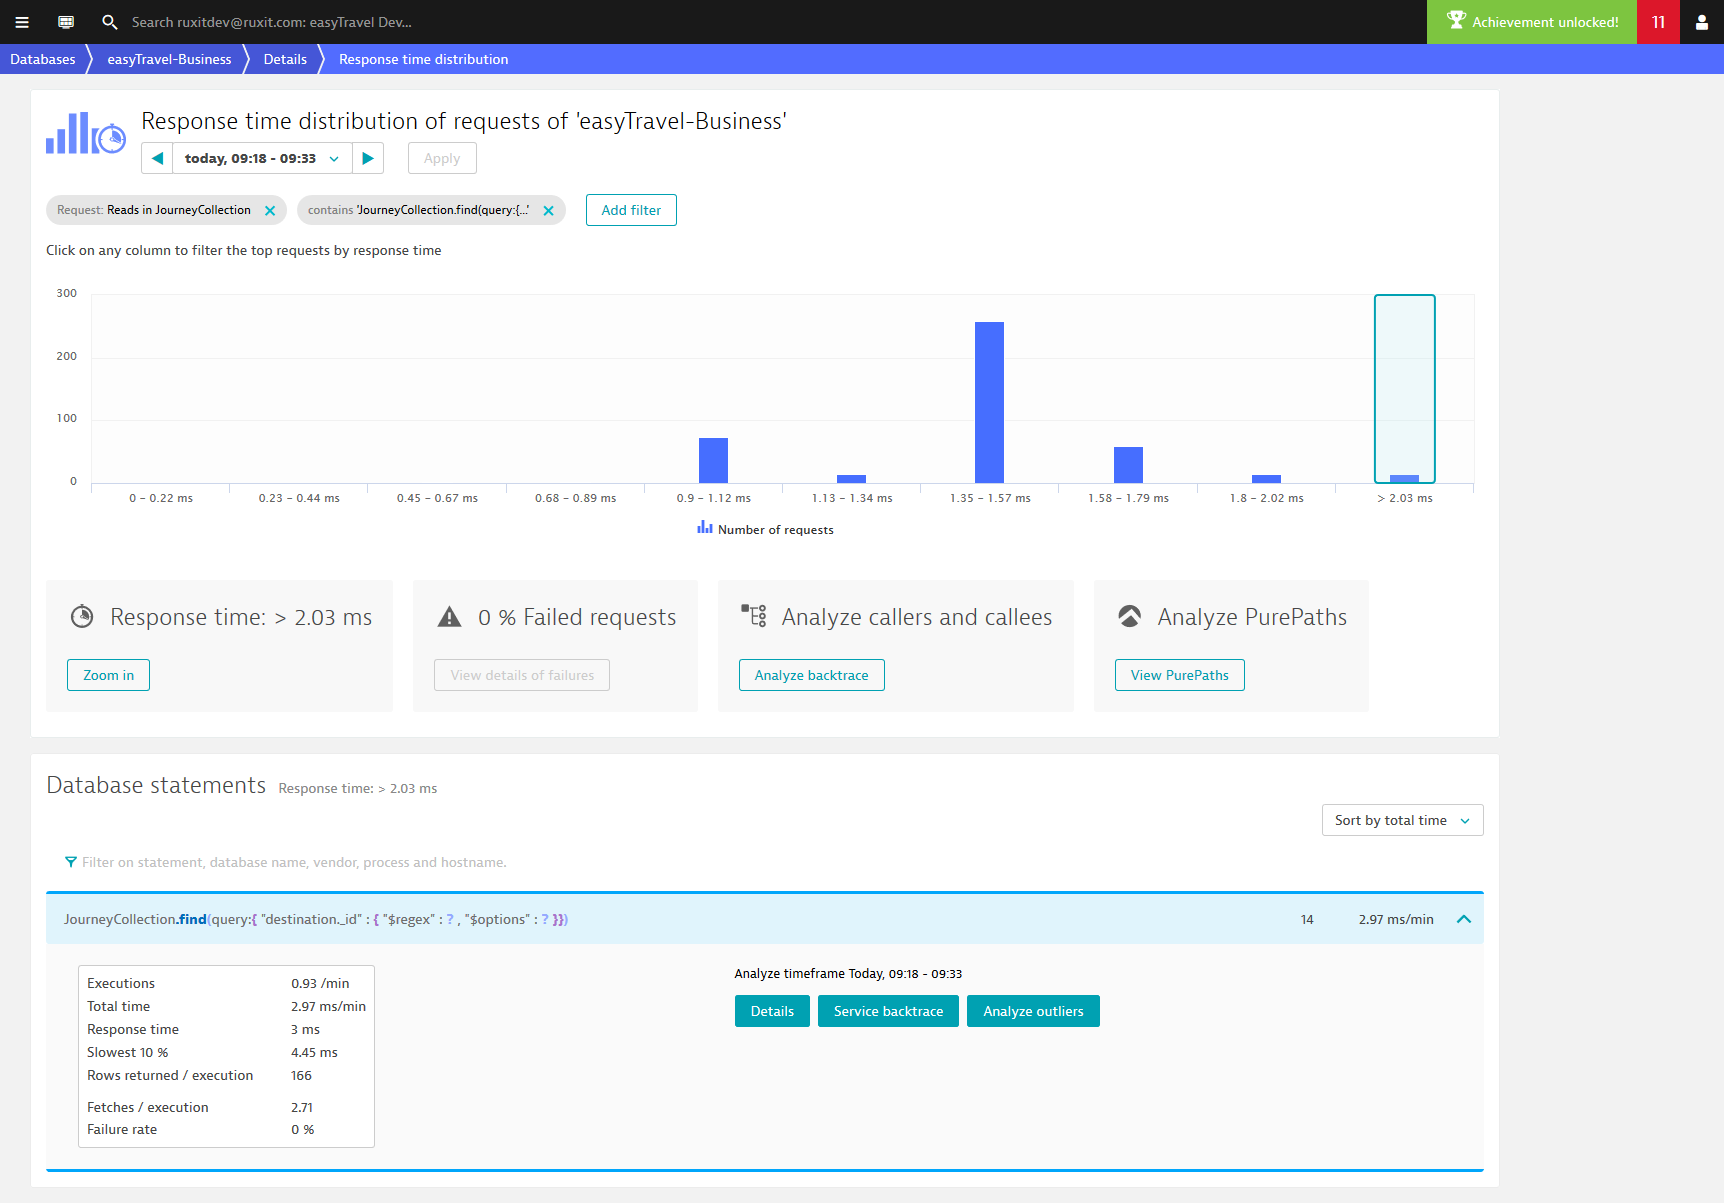Image resolution: width=1724 pixels, height=1203 pixels.
Task: Click the funnel filter icon
Action: pyautogui.click(x=71, y=862)
